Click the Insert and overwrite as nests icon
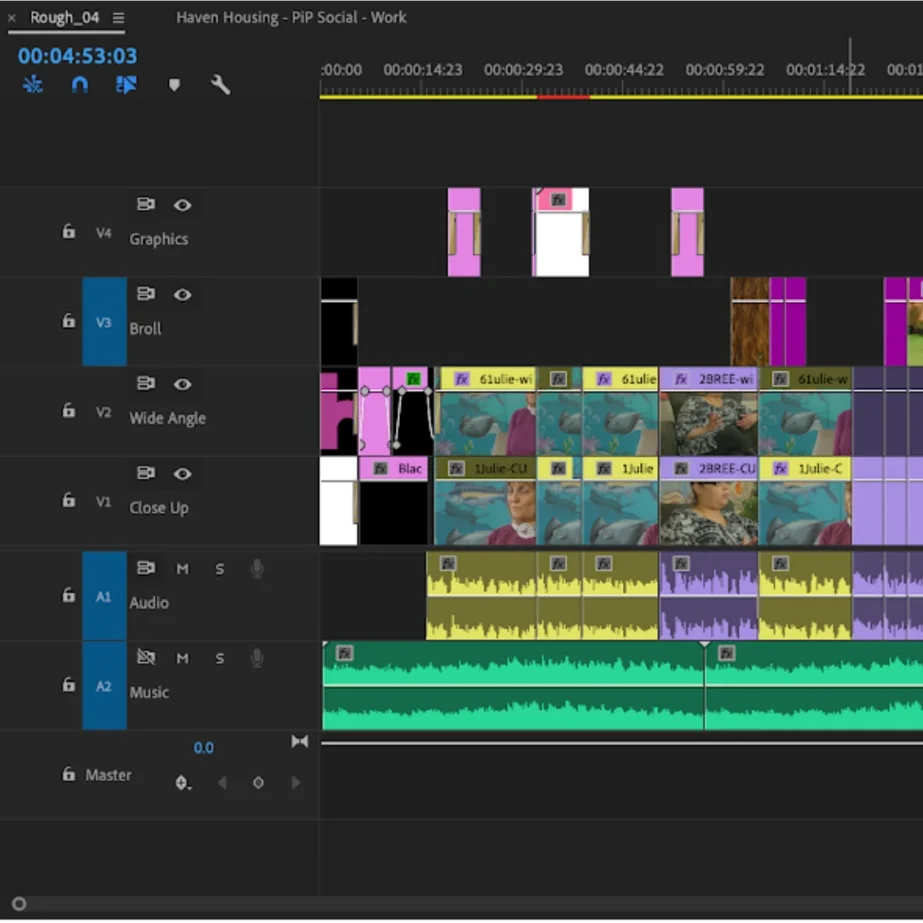This screenshot has width=923, height=923. [33, 85]
